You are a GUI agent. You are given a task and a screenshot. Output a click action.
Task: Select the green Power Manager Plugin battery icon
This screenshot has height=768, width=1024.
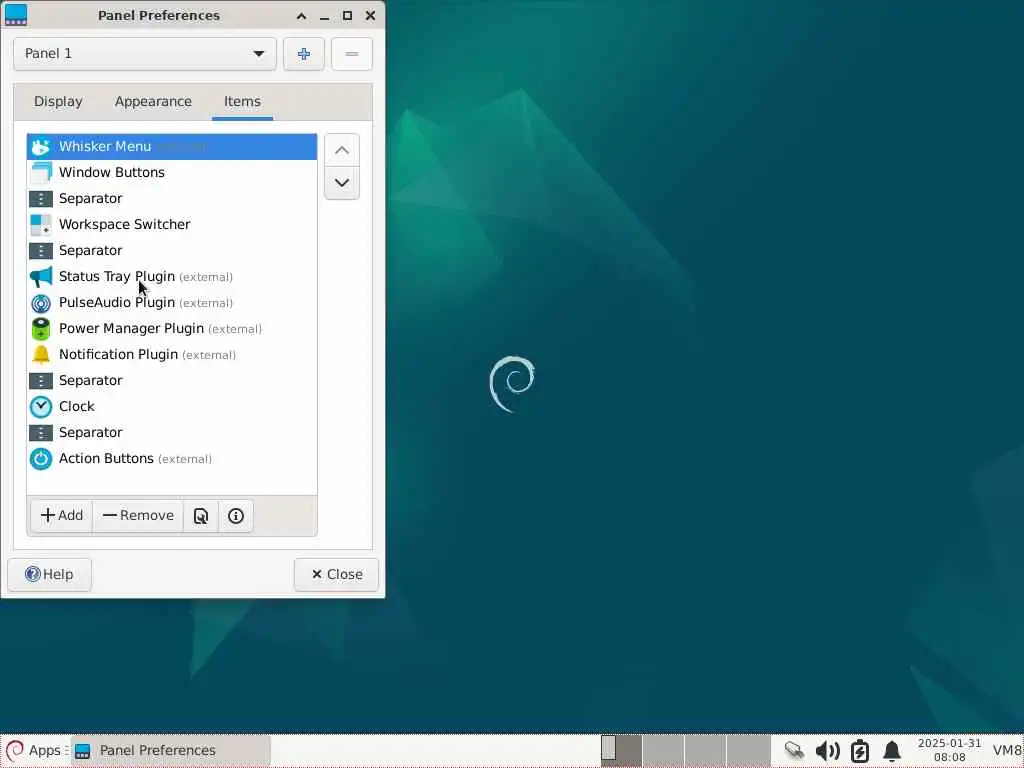40,329
